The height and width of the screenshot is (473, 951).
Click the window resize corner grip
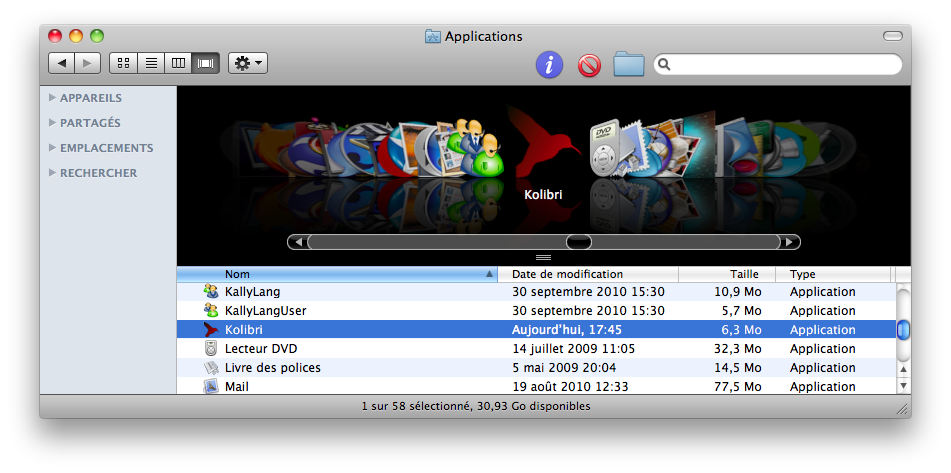902,409
